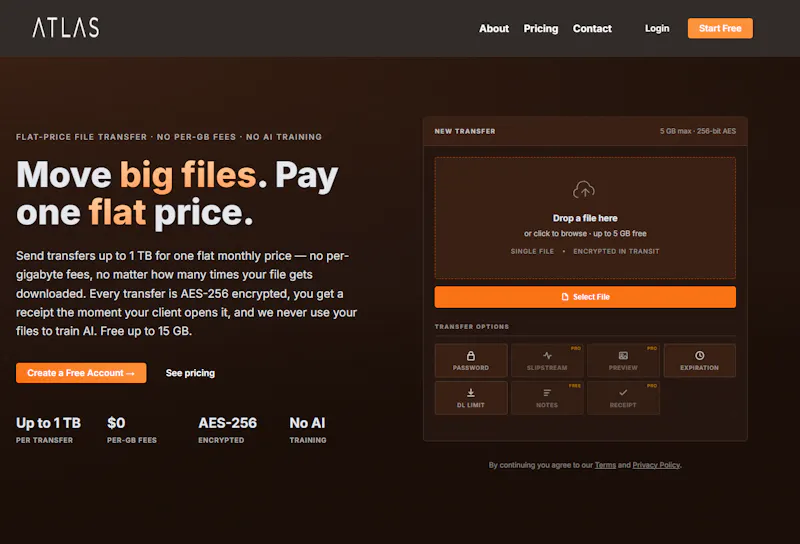Screen dimensions: 800x544
Task: Open the Contact page
Action: tap(592, 29)
